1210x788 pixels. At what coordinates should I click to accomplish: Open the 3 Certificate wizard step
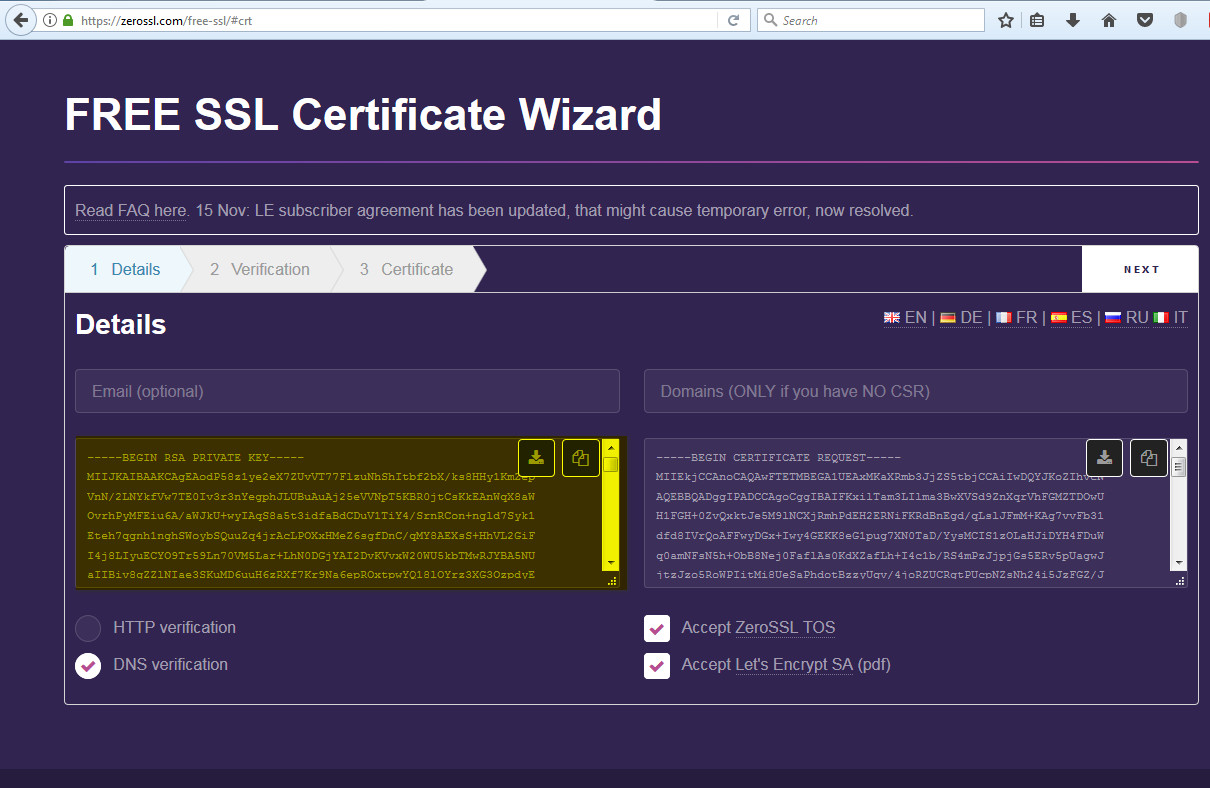(x=407, y=269)
